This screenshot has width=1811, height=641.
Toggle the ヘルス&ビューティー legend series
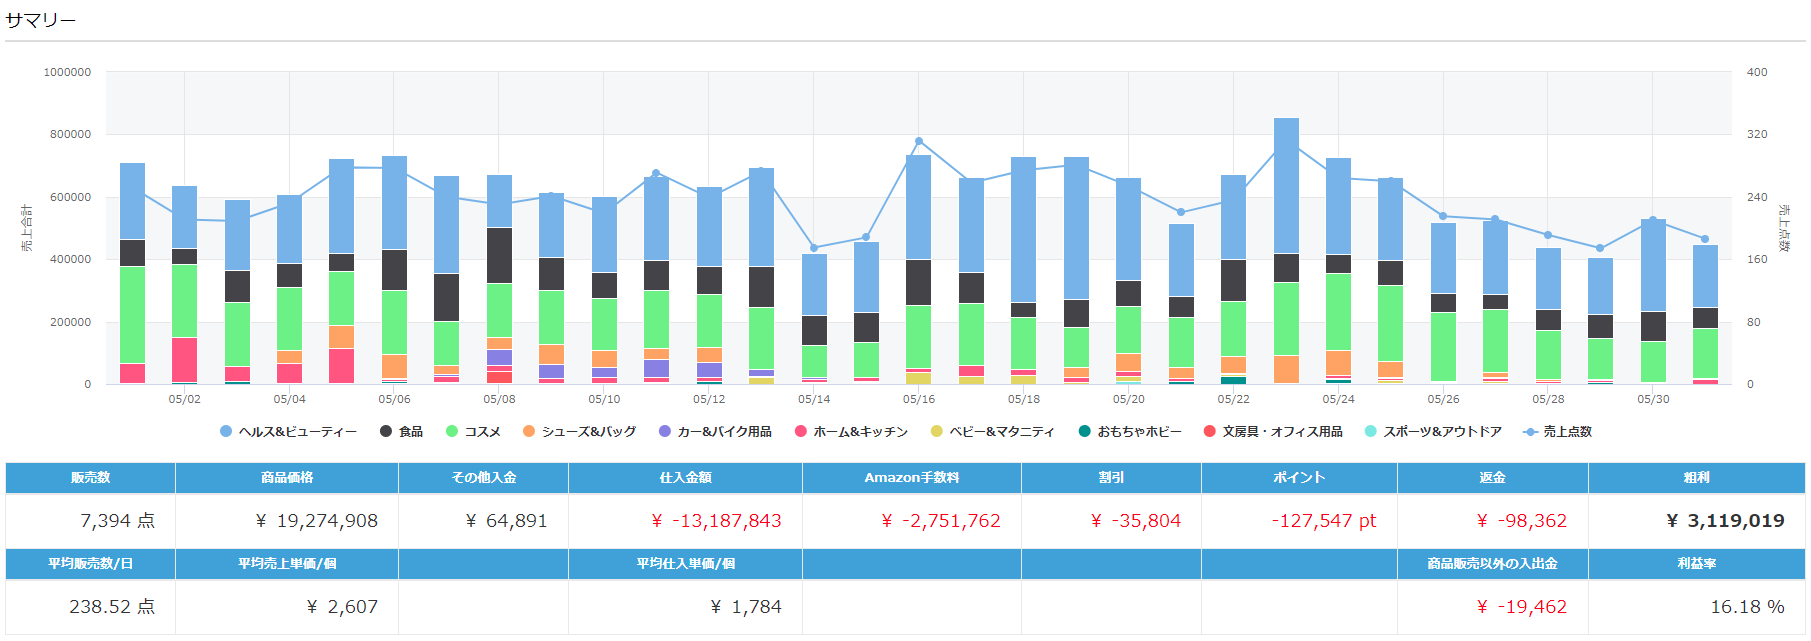288,432
